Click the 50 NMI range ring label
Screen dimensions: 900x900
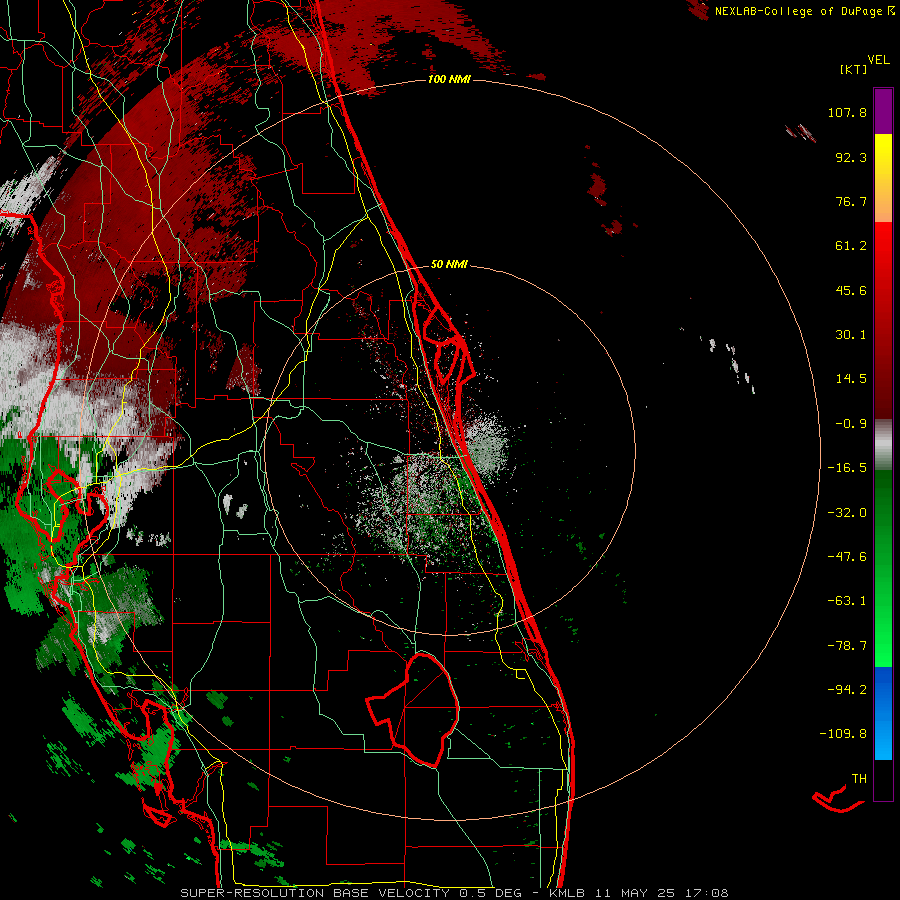pyautogui.click(x=449, y=265)
